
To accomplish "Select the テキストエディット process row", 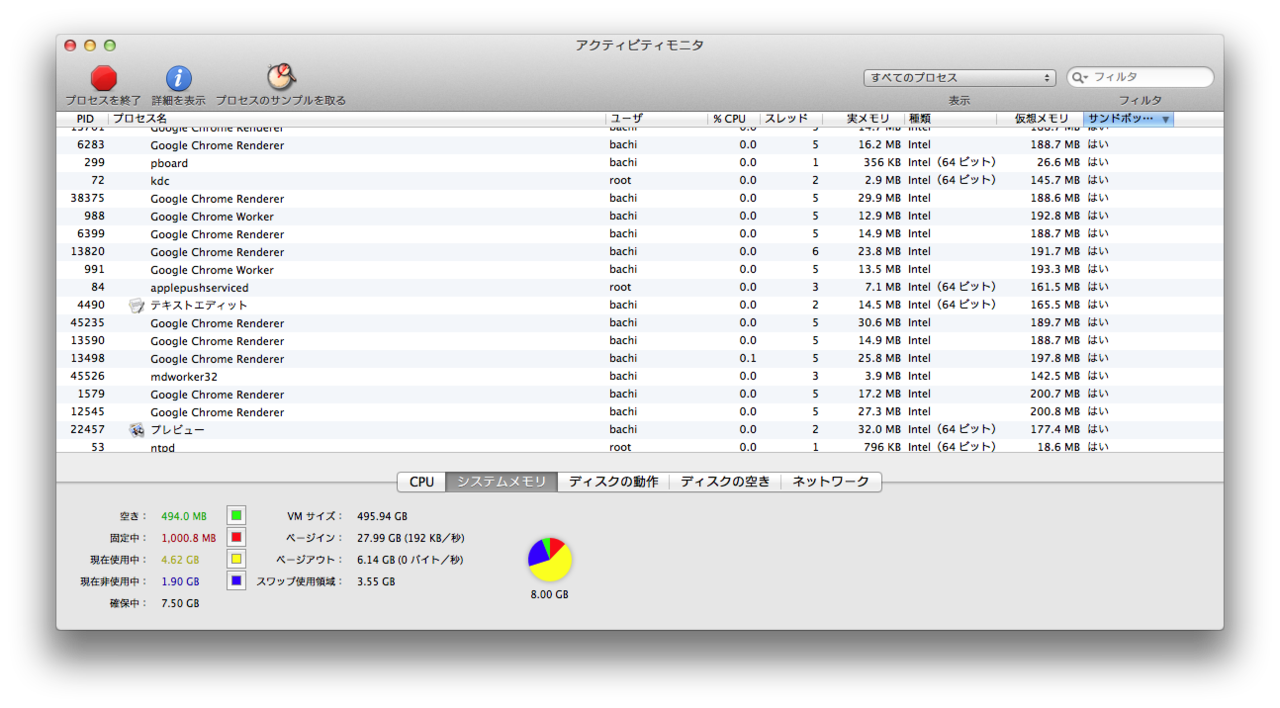I will point(640,306).
